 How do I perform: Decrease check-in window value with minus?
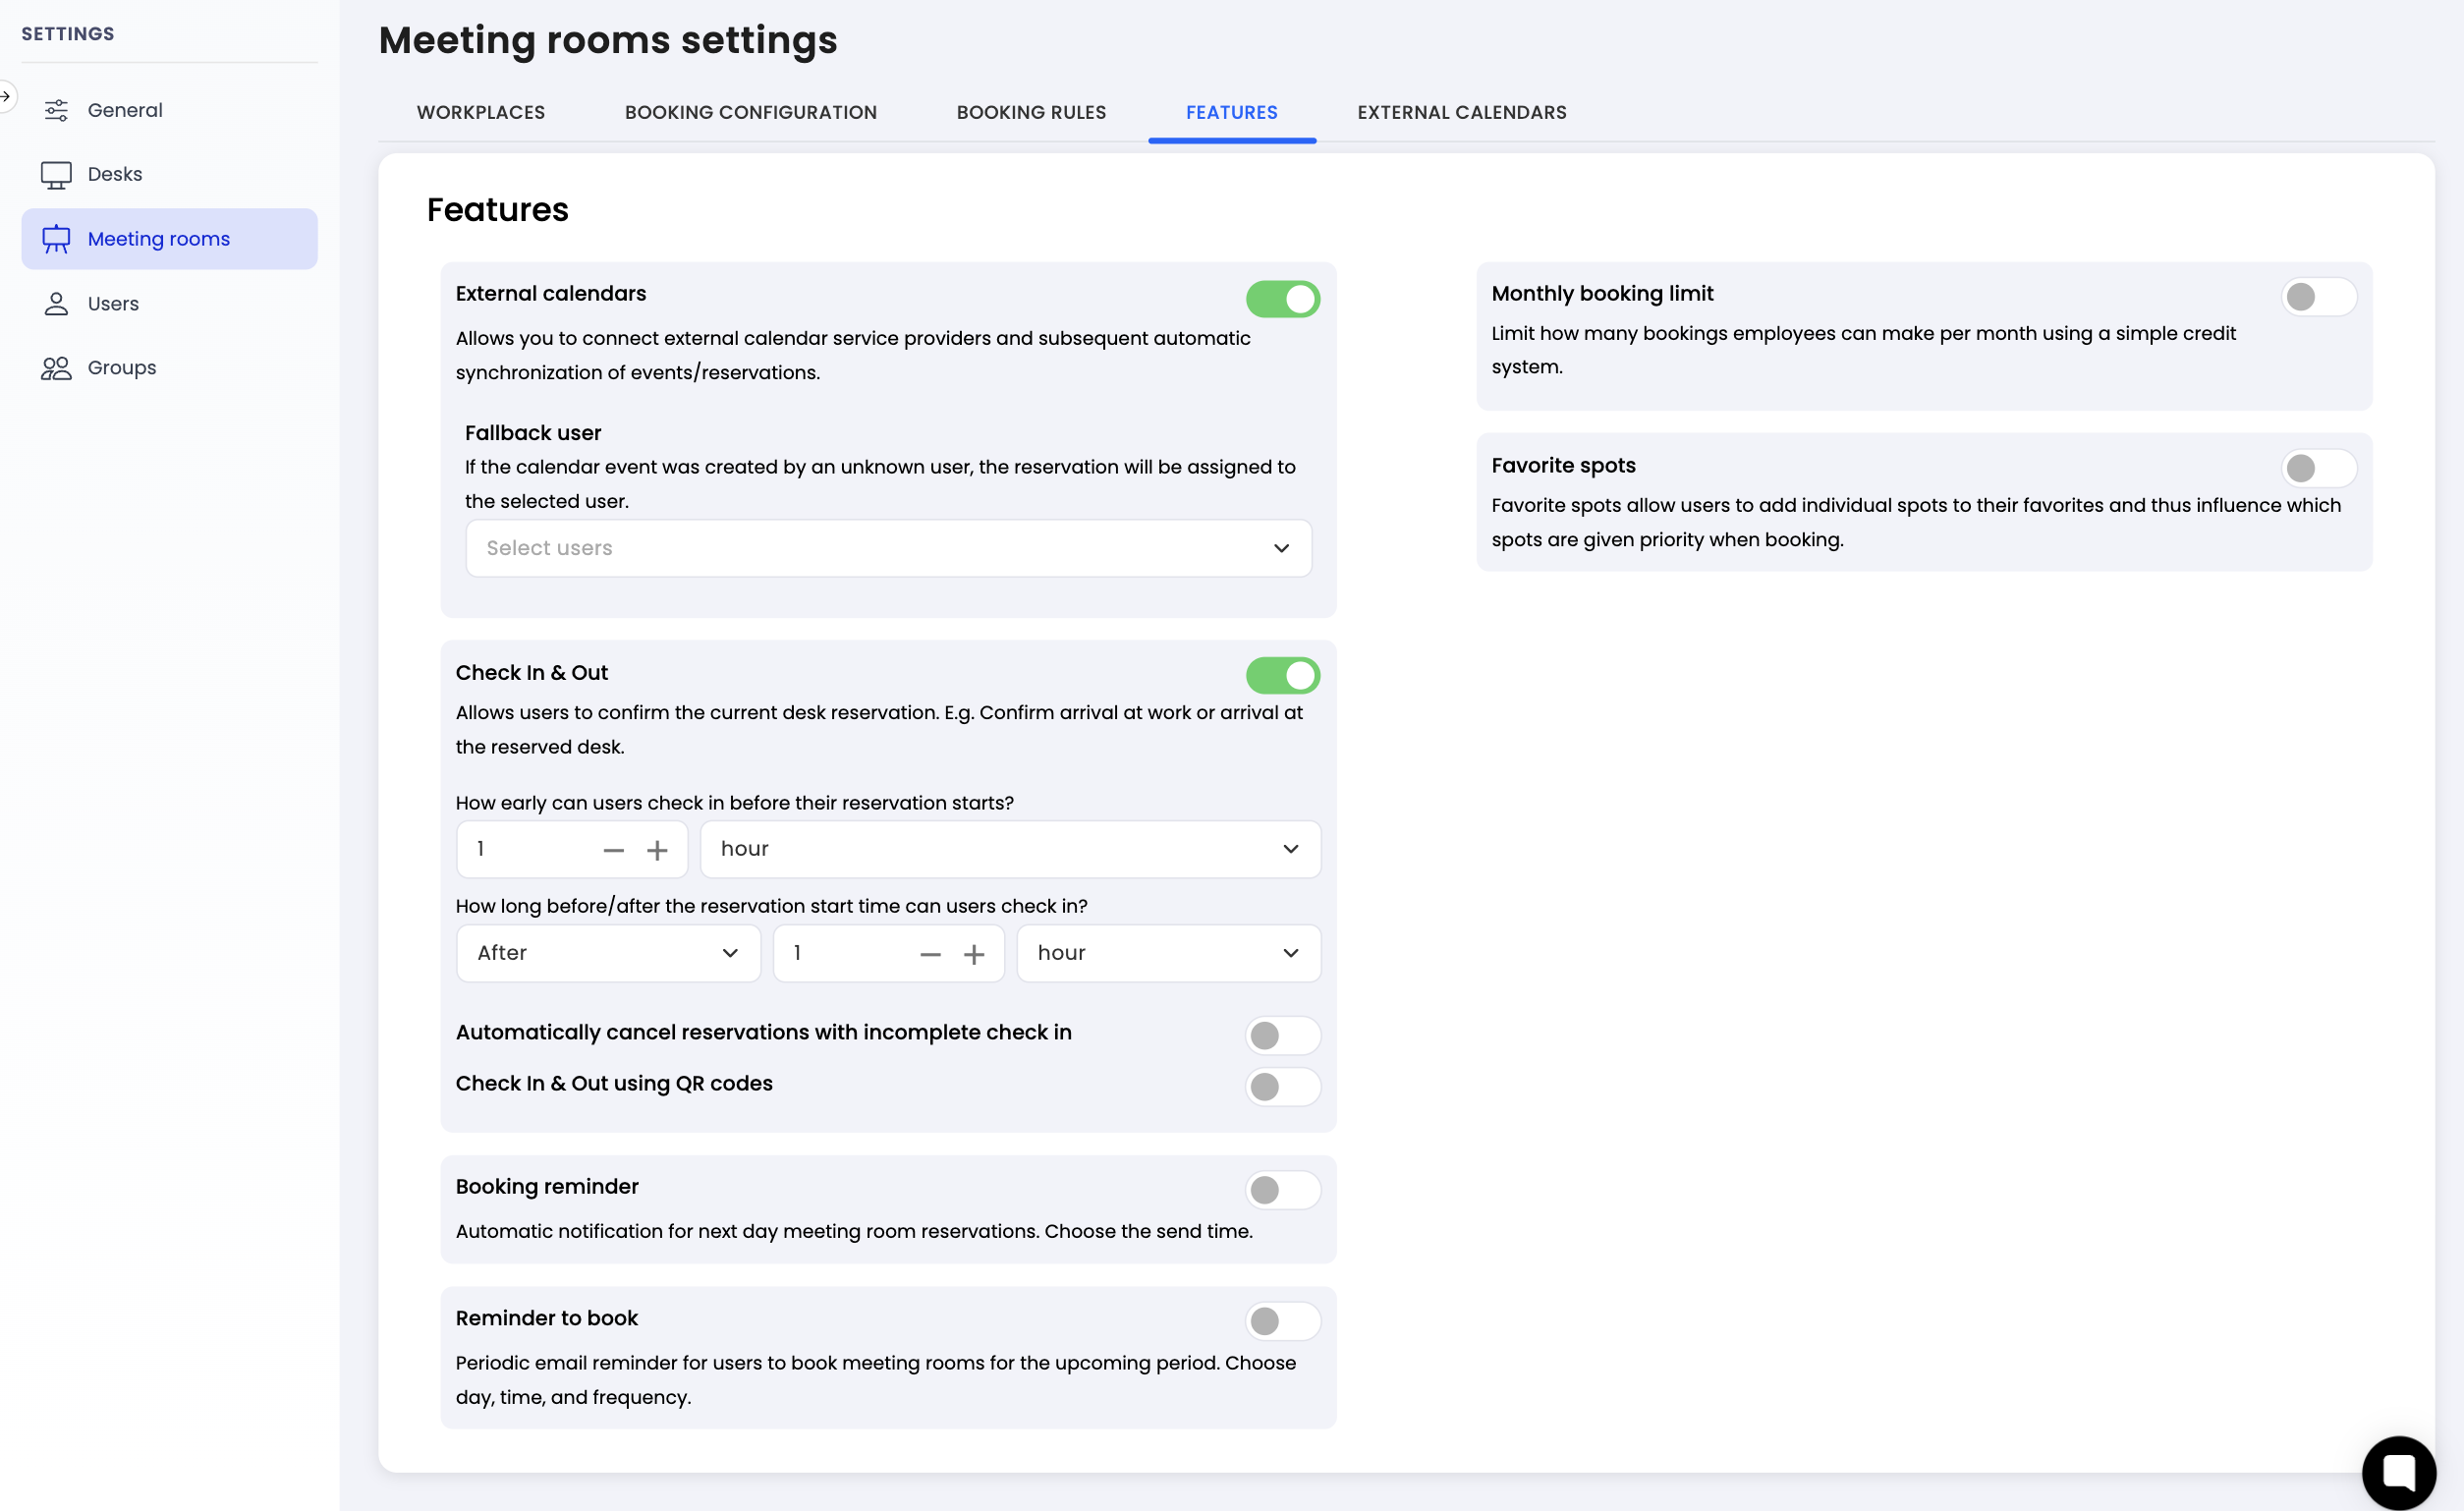930,955
